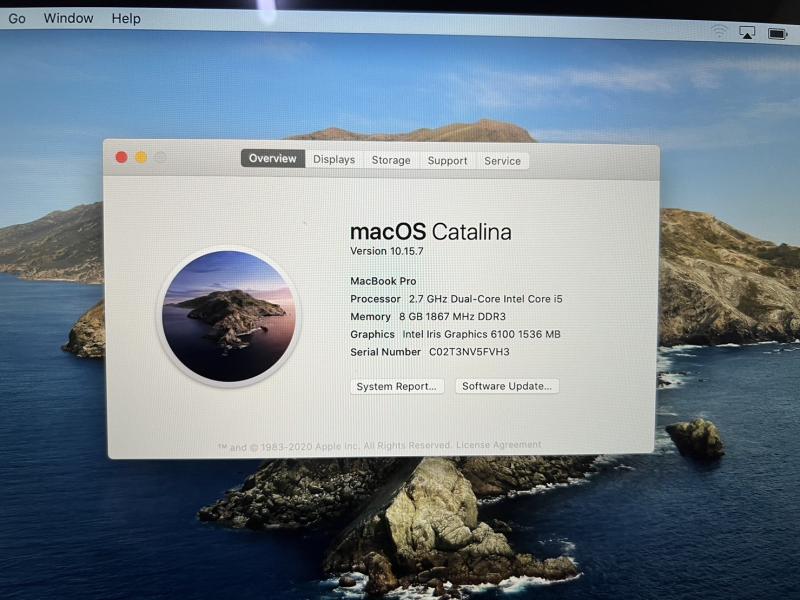Select the Overview tab
The width and height of the screenshot is (800, 600).
click(272, 159)
